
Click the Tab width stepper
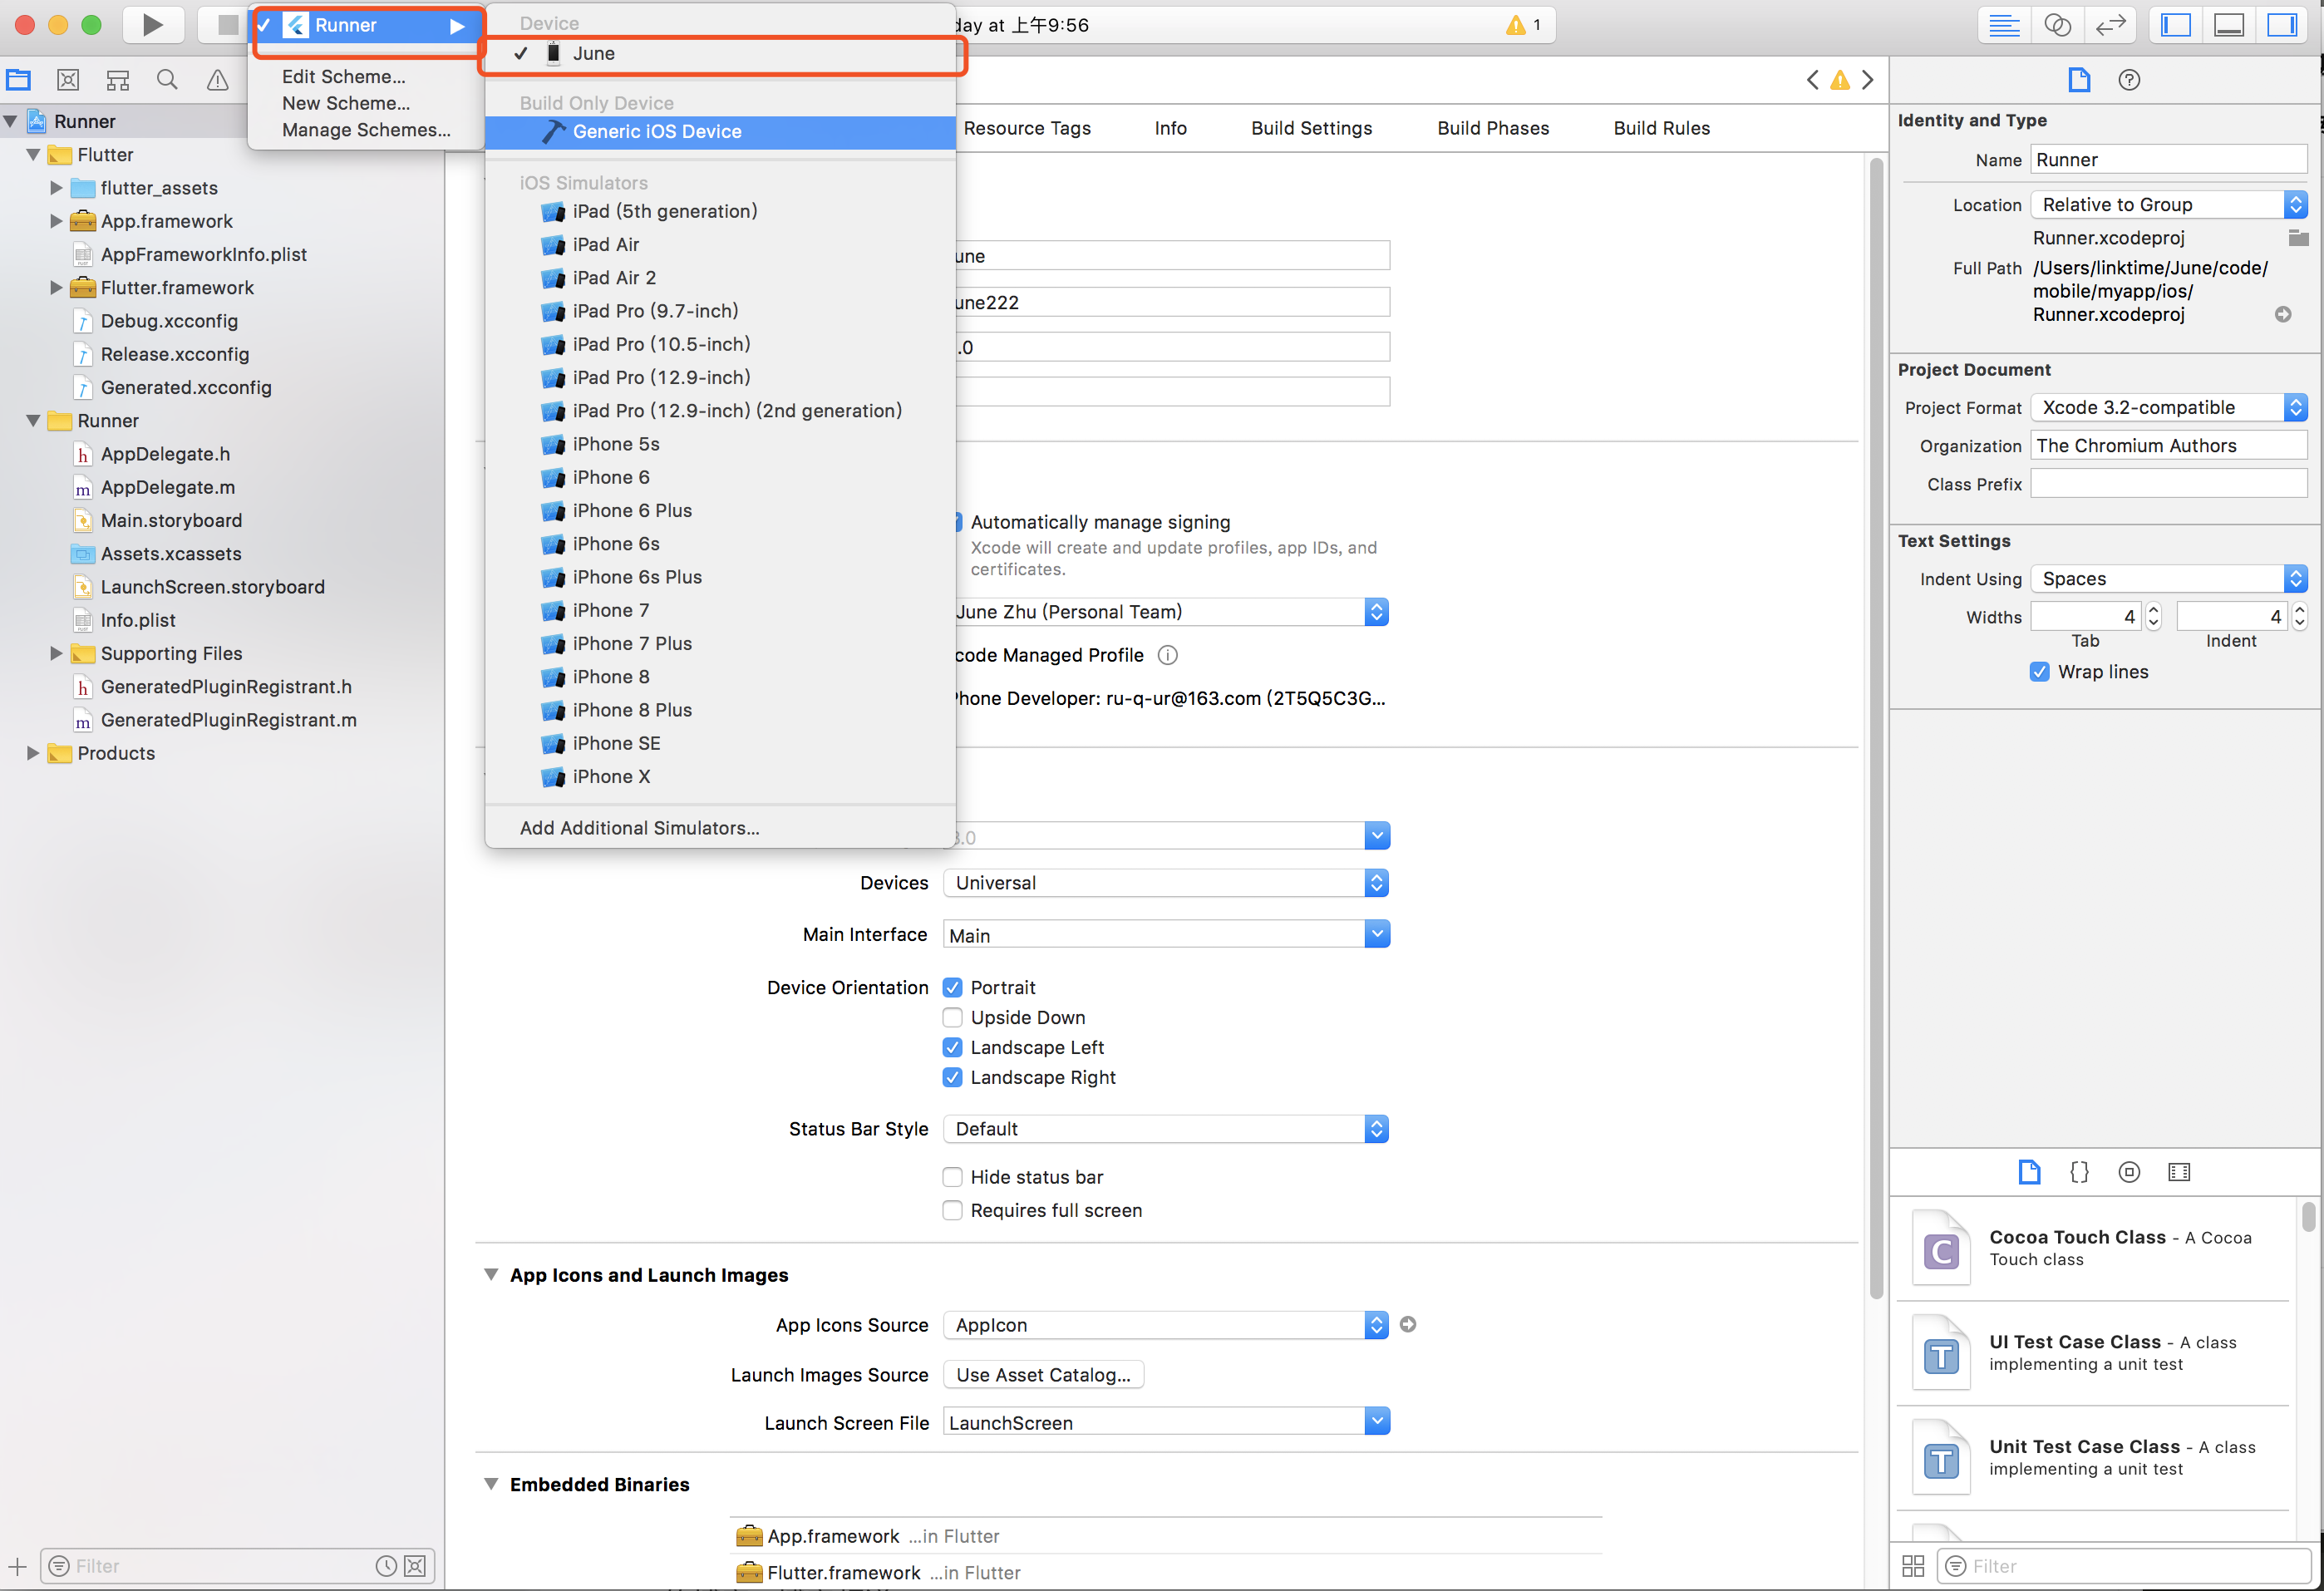[2153, 617]
